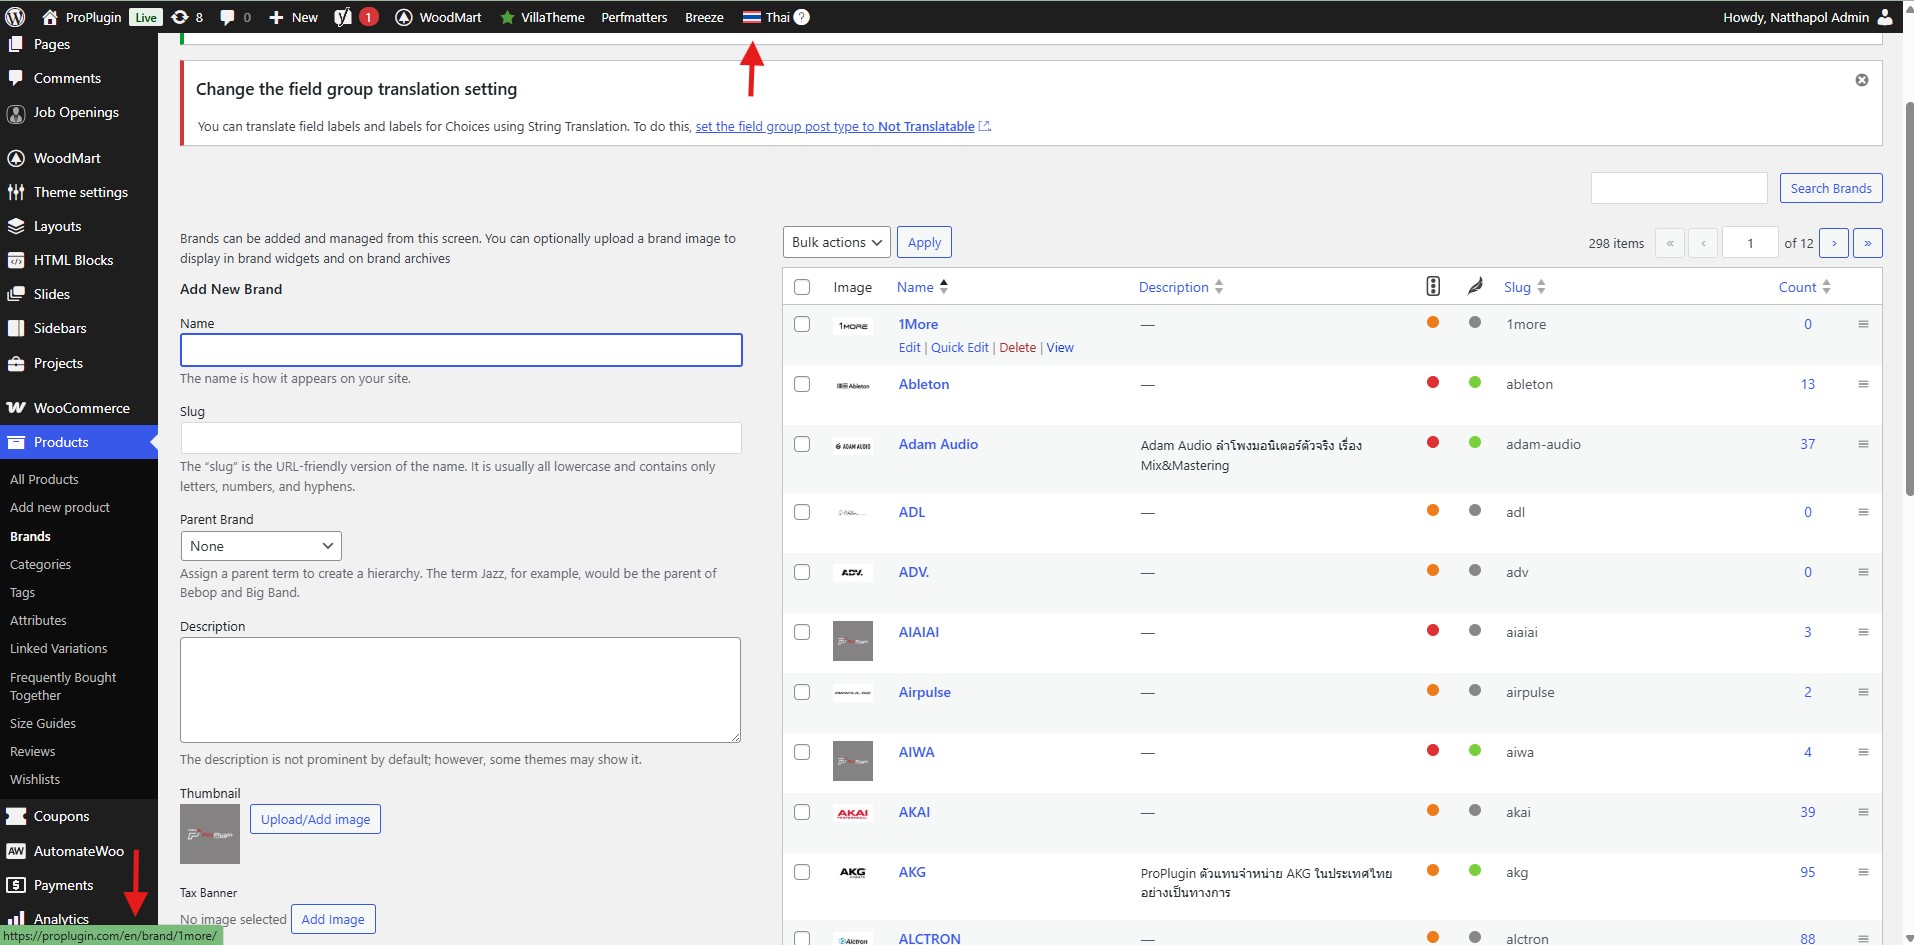Open the Bulk actions dropdown
The height and width of the screenshot is (945, 1914).
pos(836,242)
